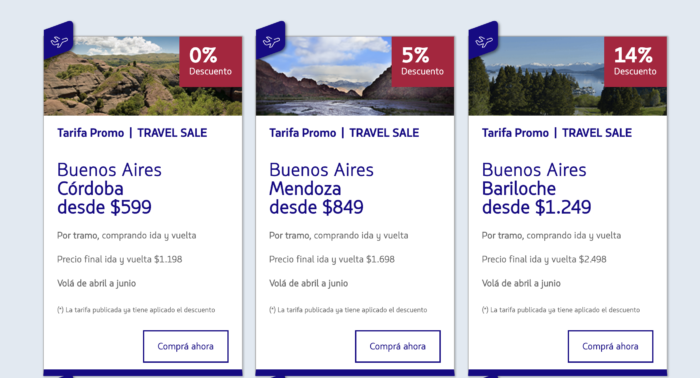Click Comprá ahora for Mendoza flight
Viewport: 700px width, 378px height.
398,346
